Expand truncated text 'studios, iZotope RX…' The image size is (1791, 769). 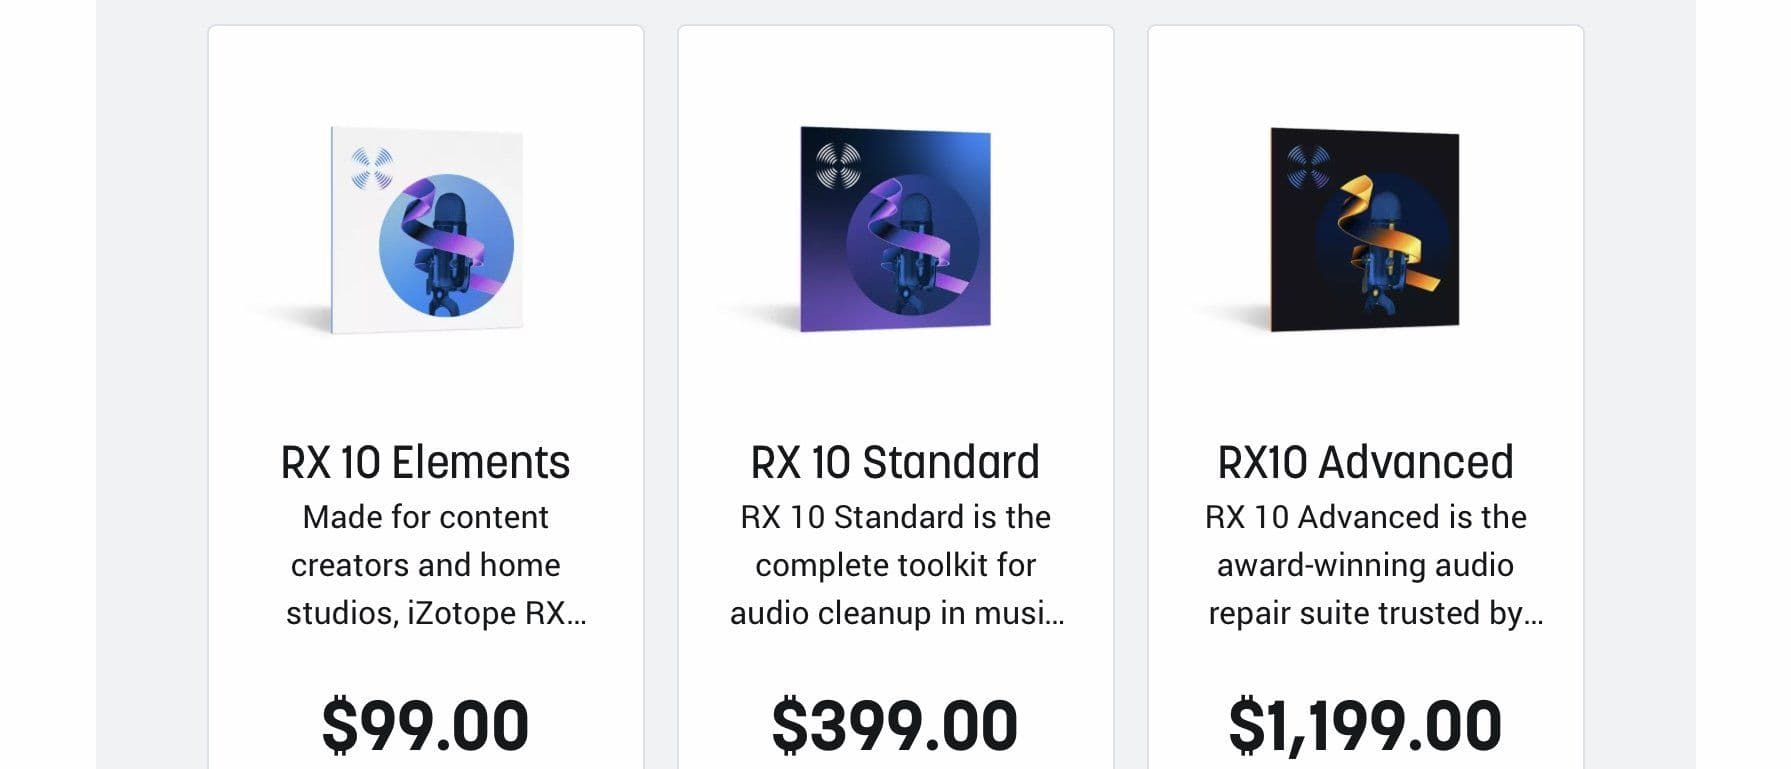pos(436,613)
